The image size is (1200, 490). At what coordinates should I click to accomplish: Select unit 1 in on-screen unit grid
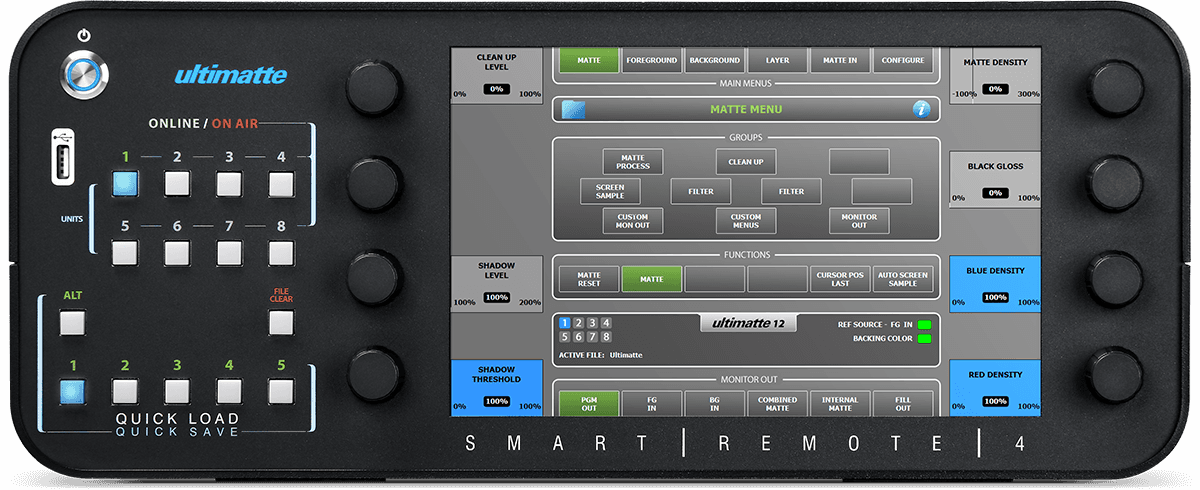[565, 323]
